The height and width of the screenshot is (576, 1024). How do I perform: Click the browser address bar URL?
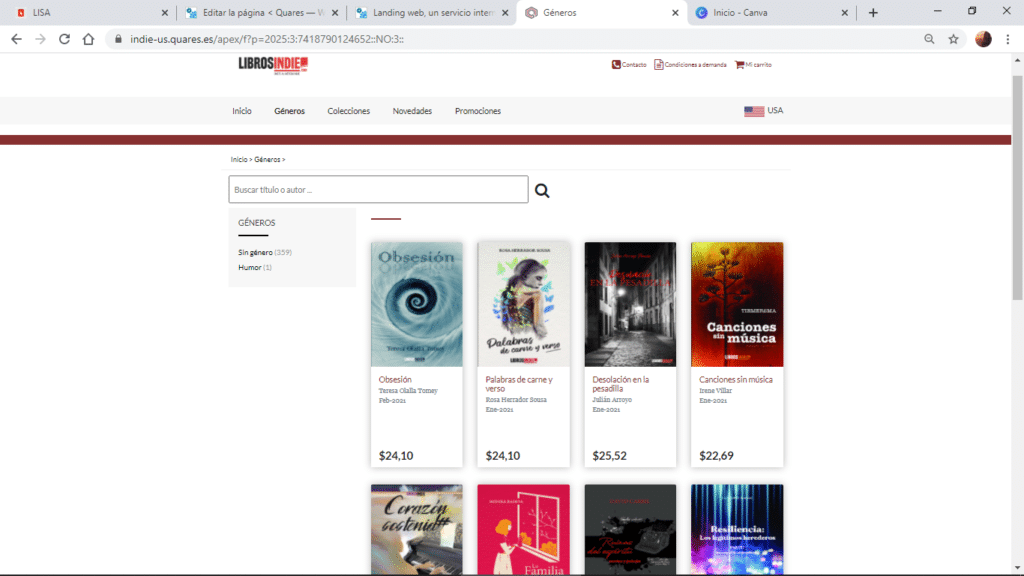(266, 39)
